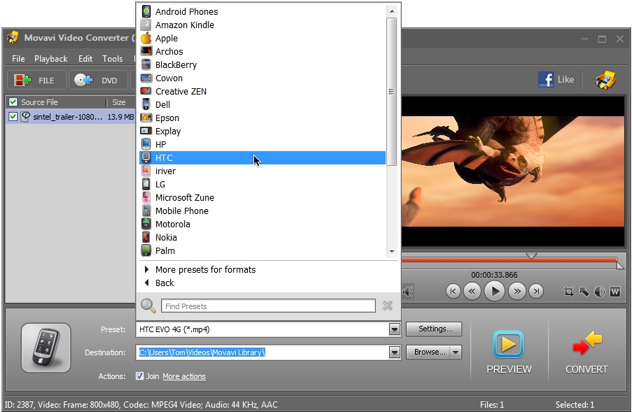Open the Edit menu
This screenshot has width=632, height=412.
(85, 59)
